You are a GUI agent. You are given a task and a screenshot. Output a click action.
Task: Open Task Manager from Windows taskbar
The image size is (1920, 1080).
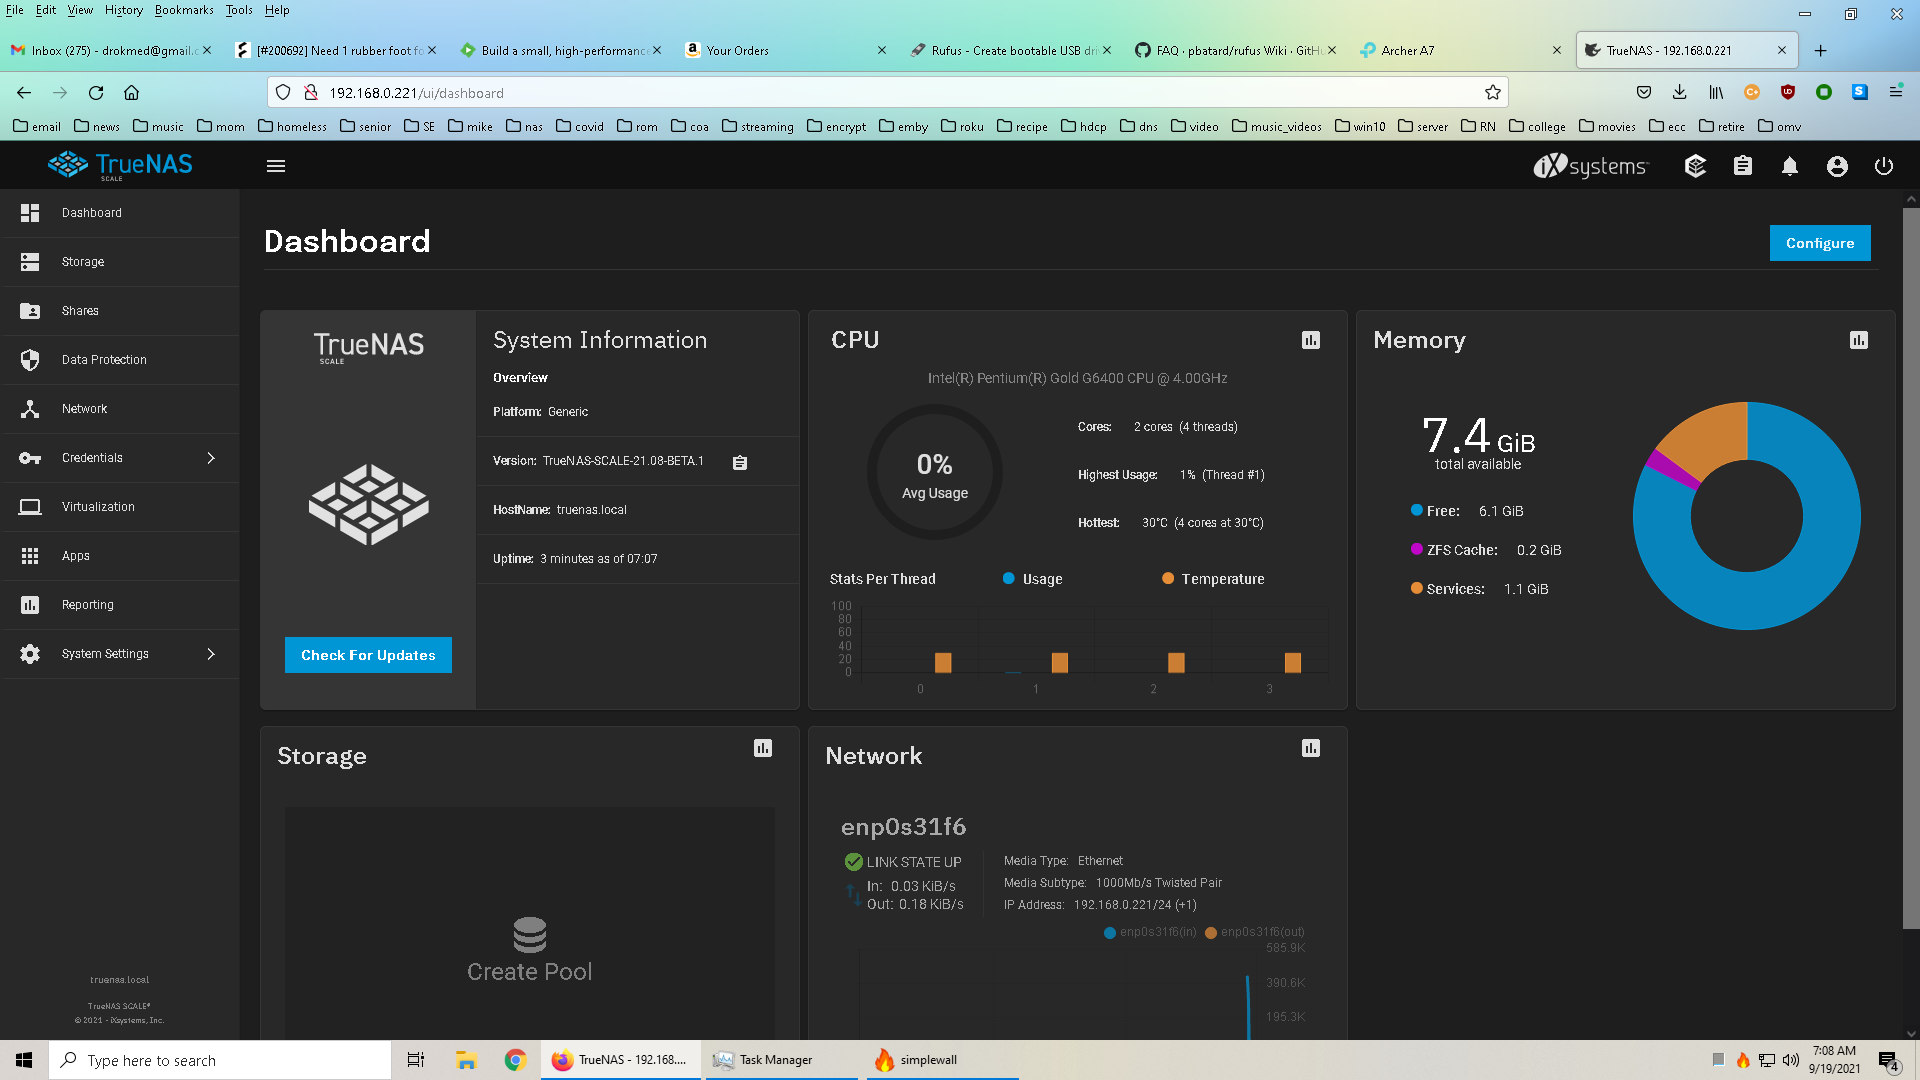click(775, 1060)
